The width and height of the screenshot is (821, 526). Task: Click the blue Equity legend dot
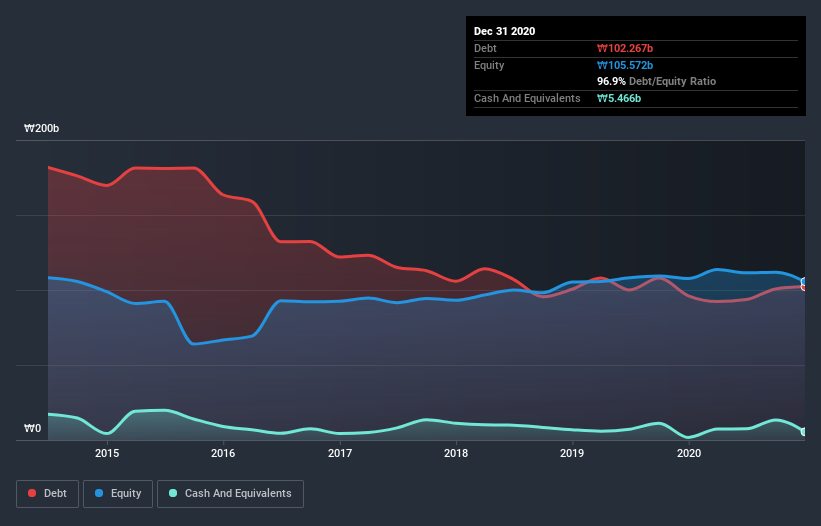99,493
